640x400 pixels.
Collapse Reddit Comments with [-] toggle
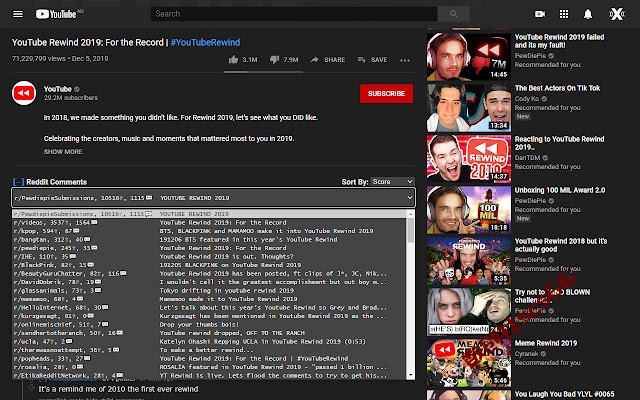tap(18, 182)
